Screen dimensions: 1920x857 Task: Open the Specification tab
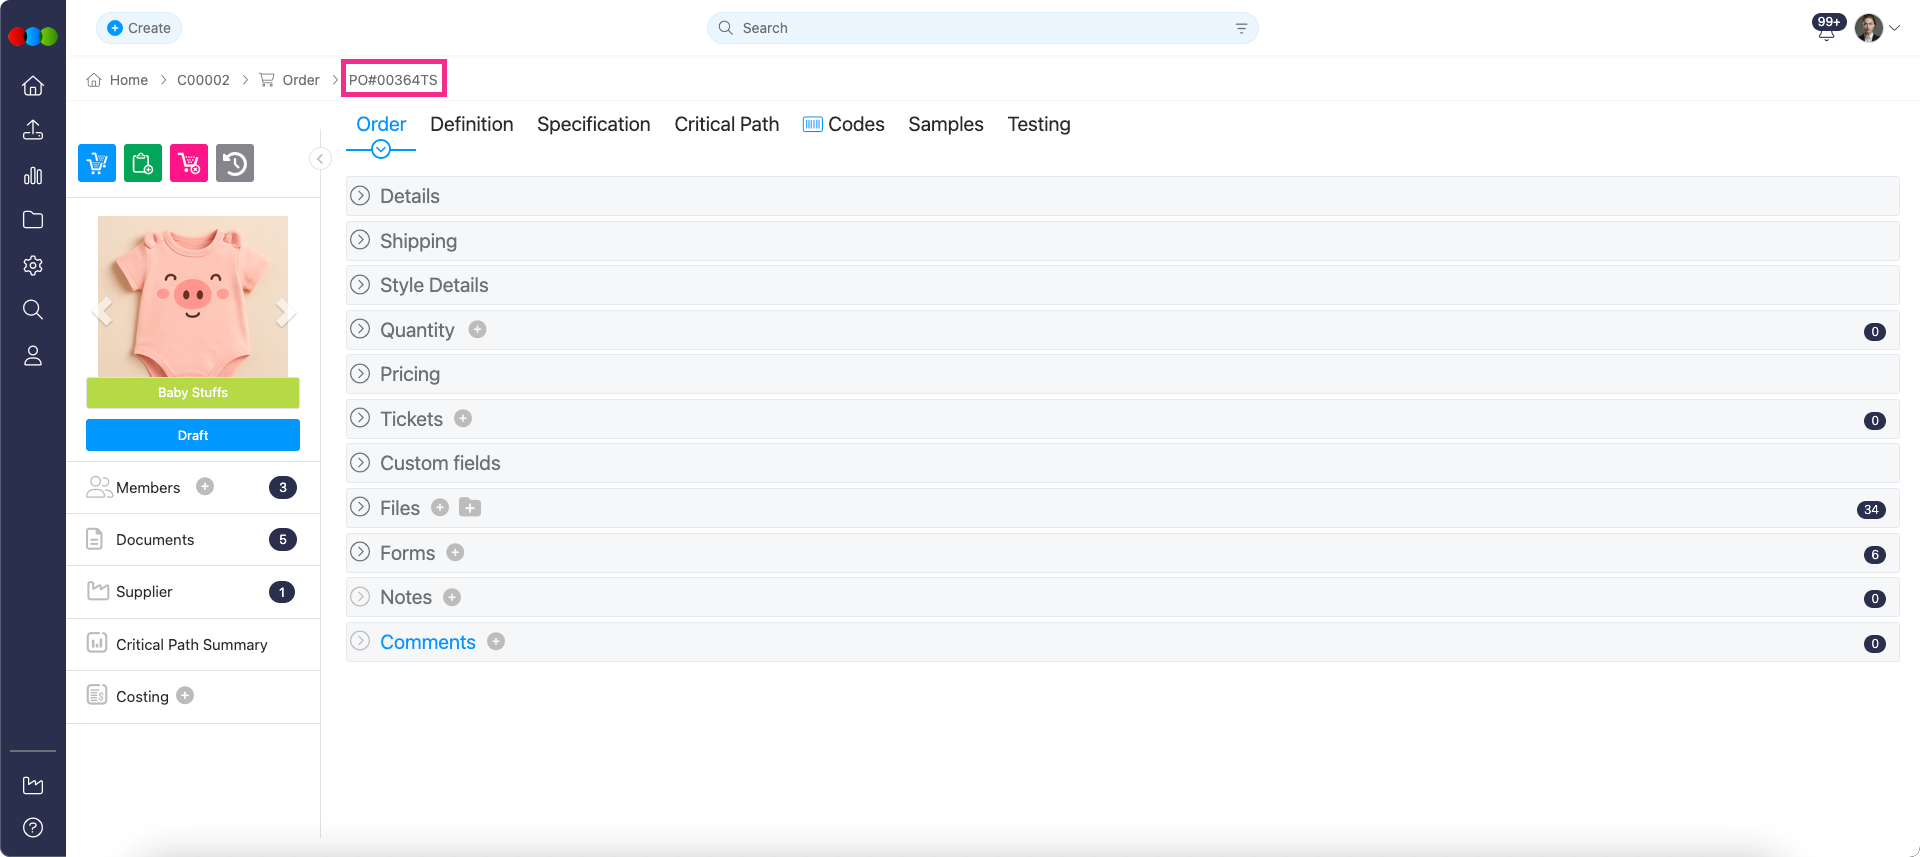(x=593, y=124)
